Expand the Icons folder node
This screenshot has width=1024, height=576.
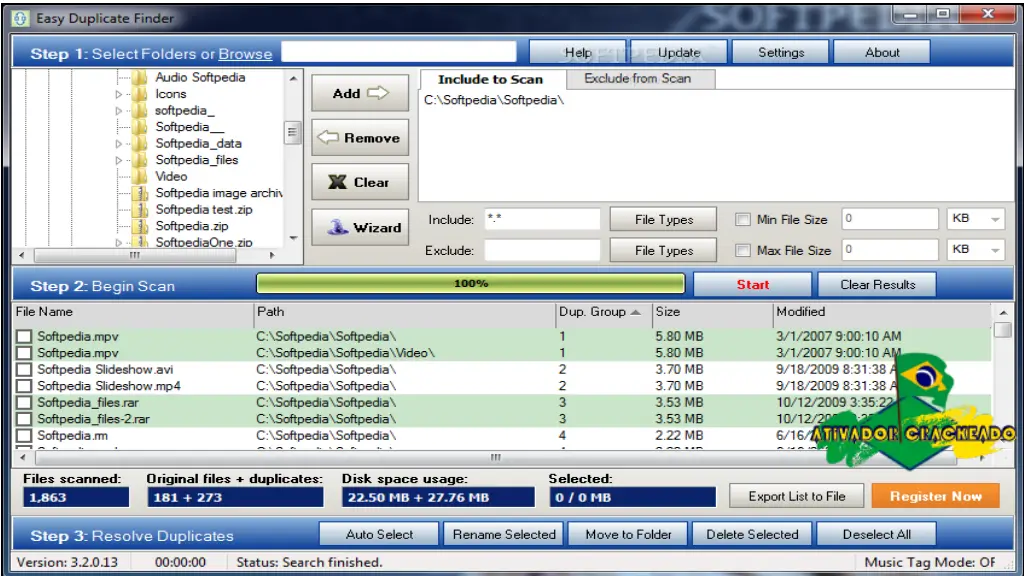tap(118, 94)
